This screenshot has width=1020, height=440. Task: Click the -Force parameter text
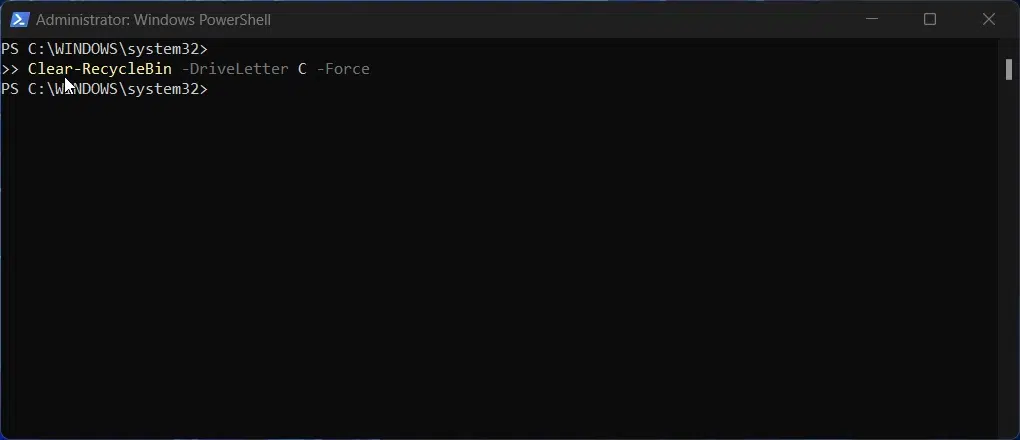tap(343, 69)
